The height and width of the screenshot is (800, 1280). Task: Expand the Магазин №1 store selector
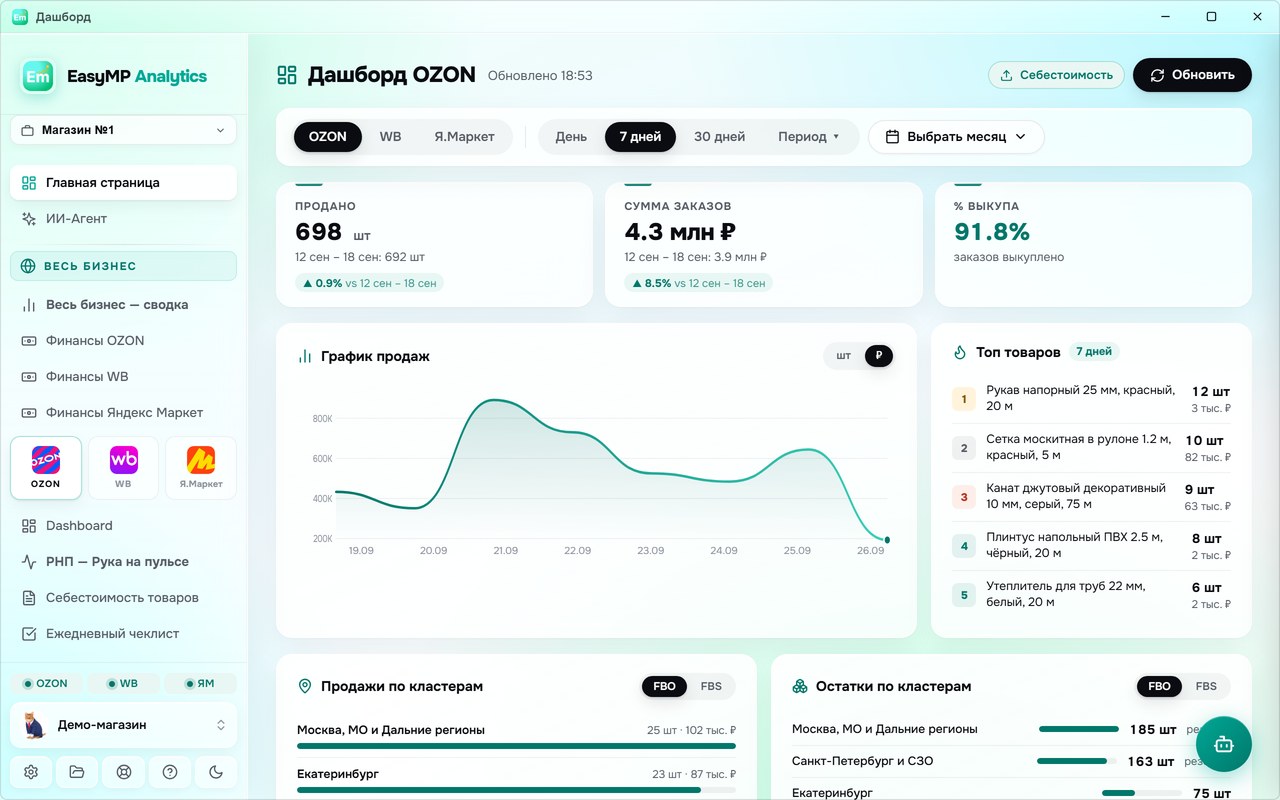tap(124, 130)
